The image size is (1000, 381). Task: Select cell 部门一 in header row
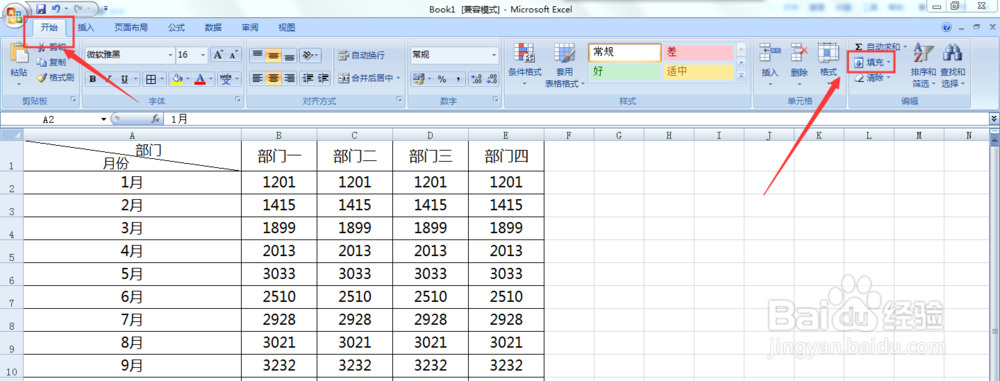tap(279, 156)
